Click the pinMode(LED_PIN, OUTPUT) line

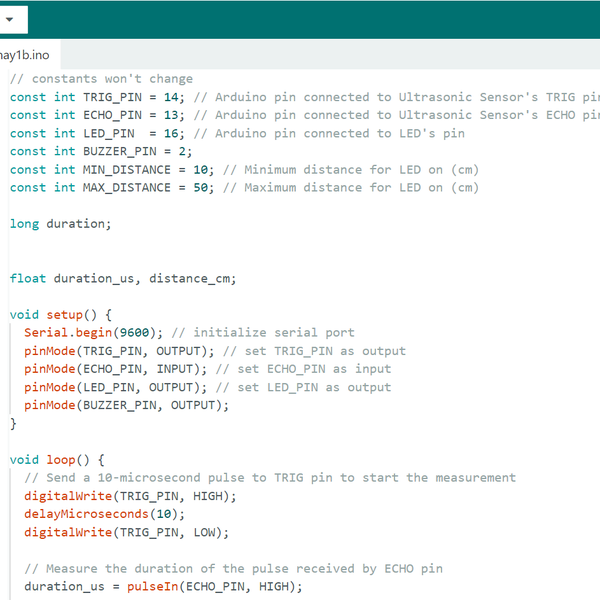point(208,388)
